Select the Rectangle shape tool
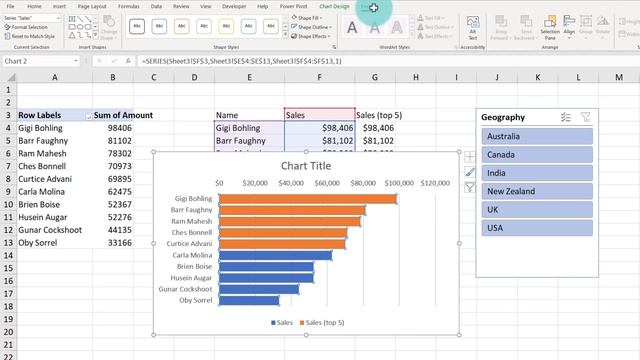Image resolution: width=640 pixels, height=360 pixels. coord(72,27)
